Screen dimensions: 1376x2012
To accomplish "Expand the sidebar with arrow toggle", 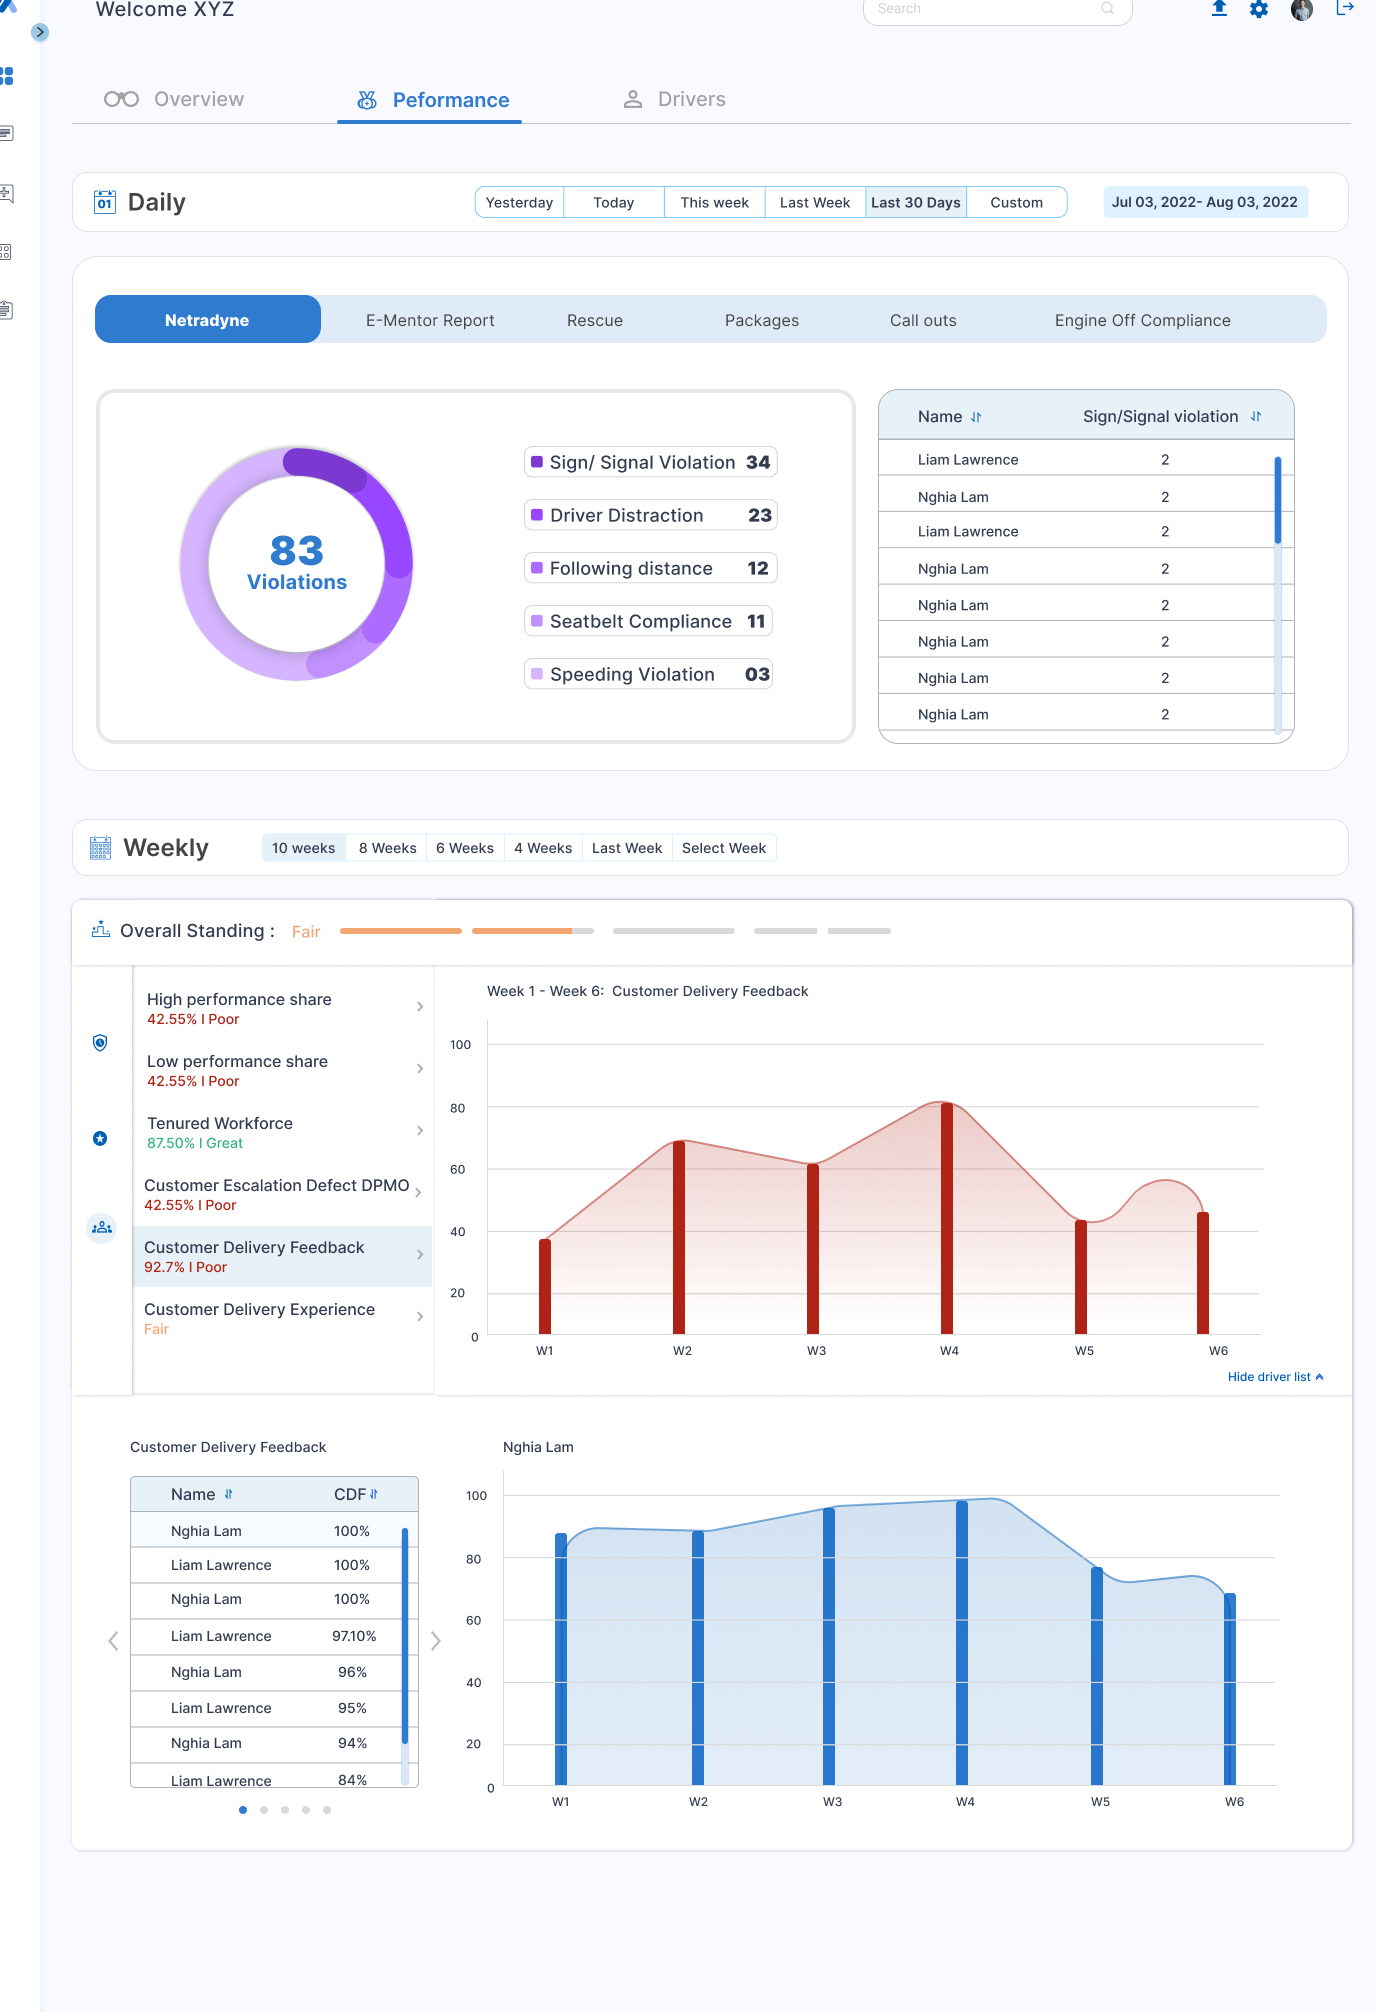I will coord(40,32).
